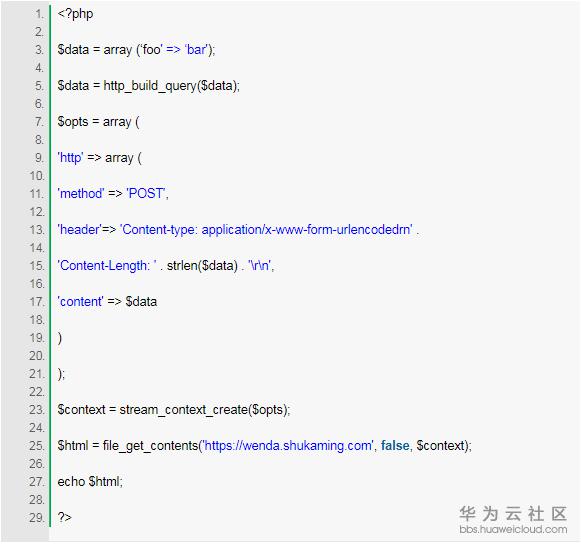Click line number 25 in the gutter

click(37, 446)
